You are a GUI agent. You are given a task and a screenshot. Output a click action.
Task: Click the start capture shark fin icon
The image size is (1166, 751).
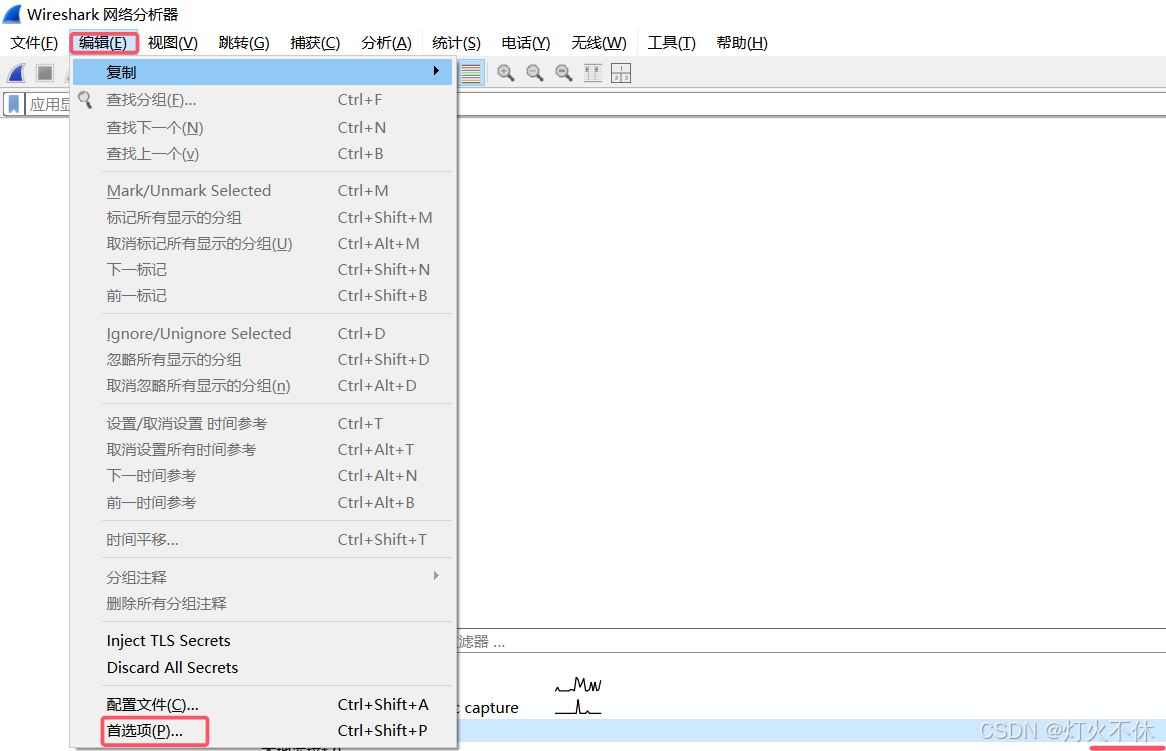pos(16,73)
